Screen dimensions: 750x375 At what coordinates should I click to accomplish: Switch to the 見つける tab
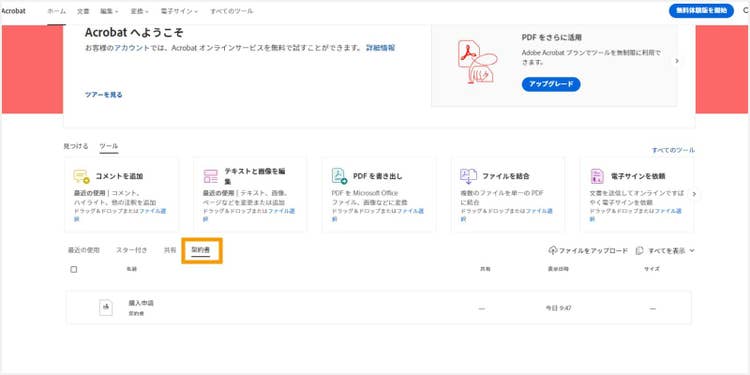tap(76, 146)
